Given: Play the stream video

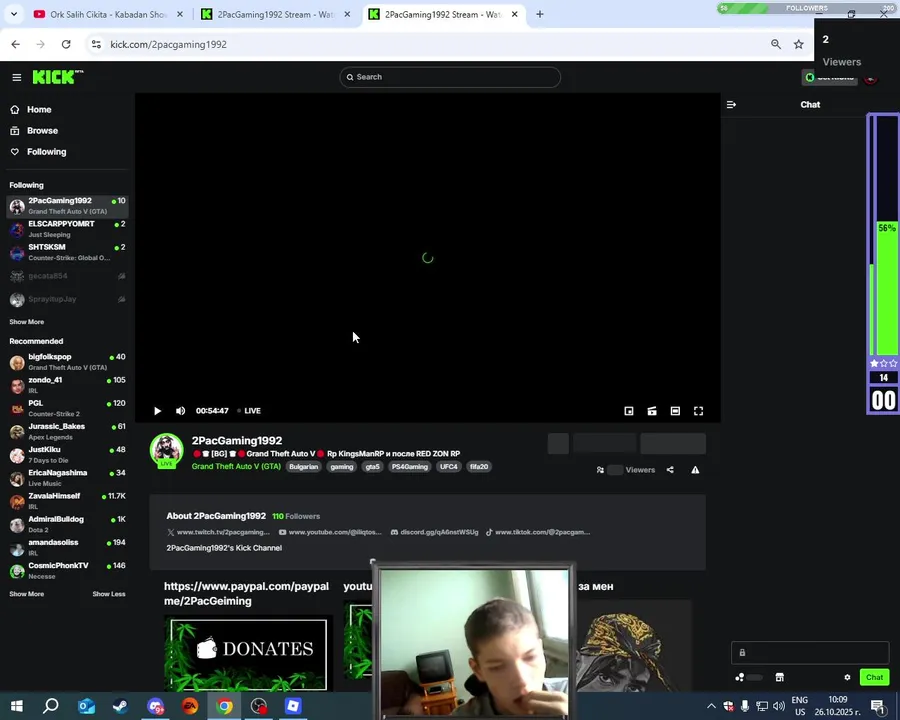Looking at the screenshot, I should tap(157, 411).
